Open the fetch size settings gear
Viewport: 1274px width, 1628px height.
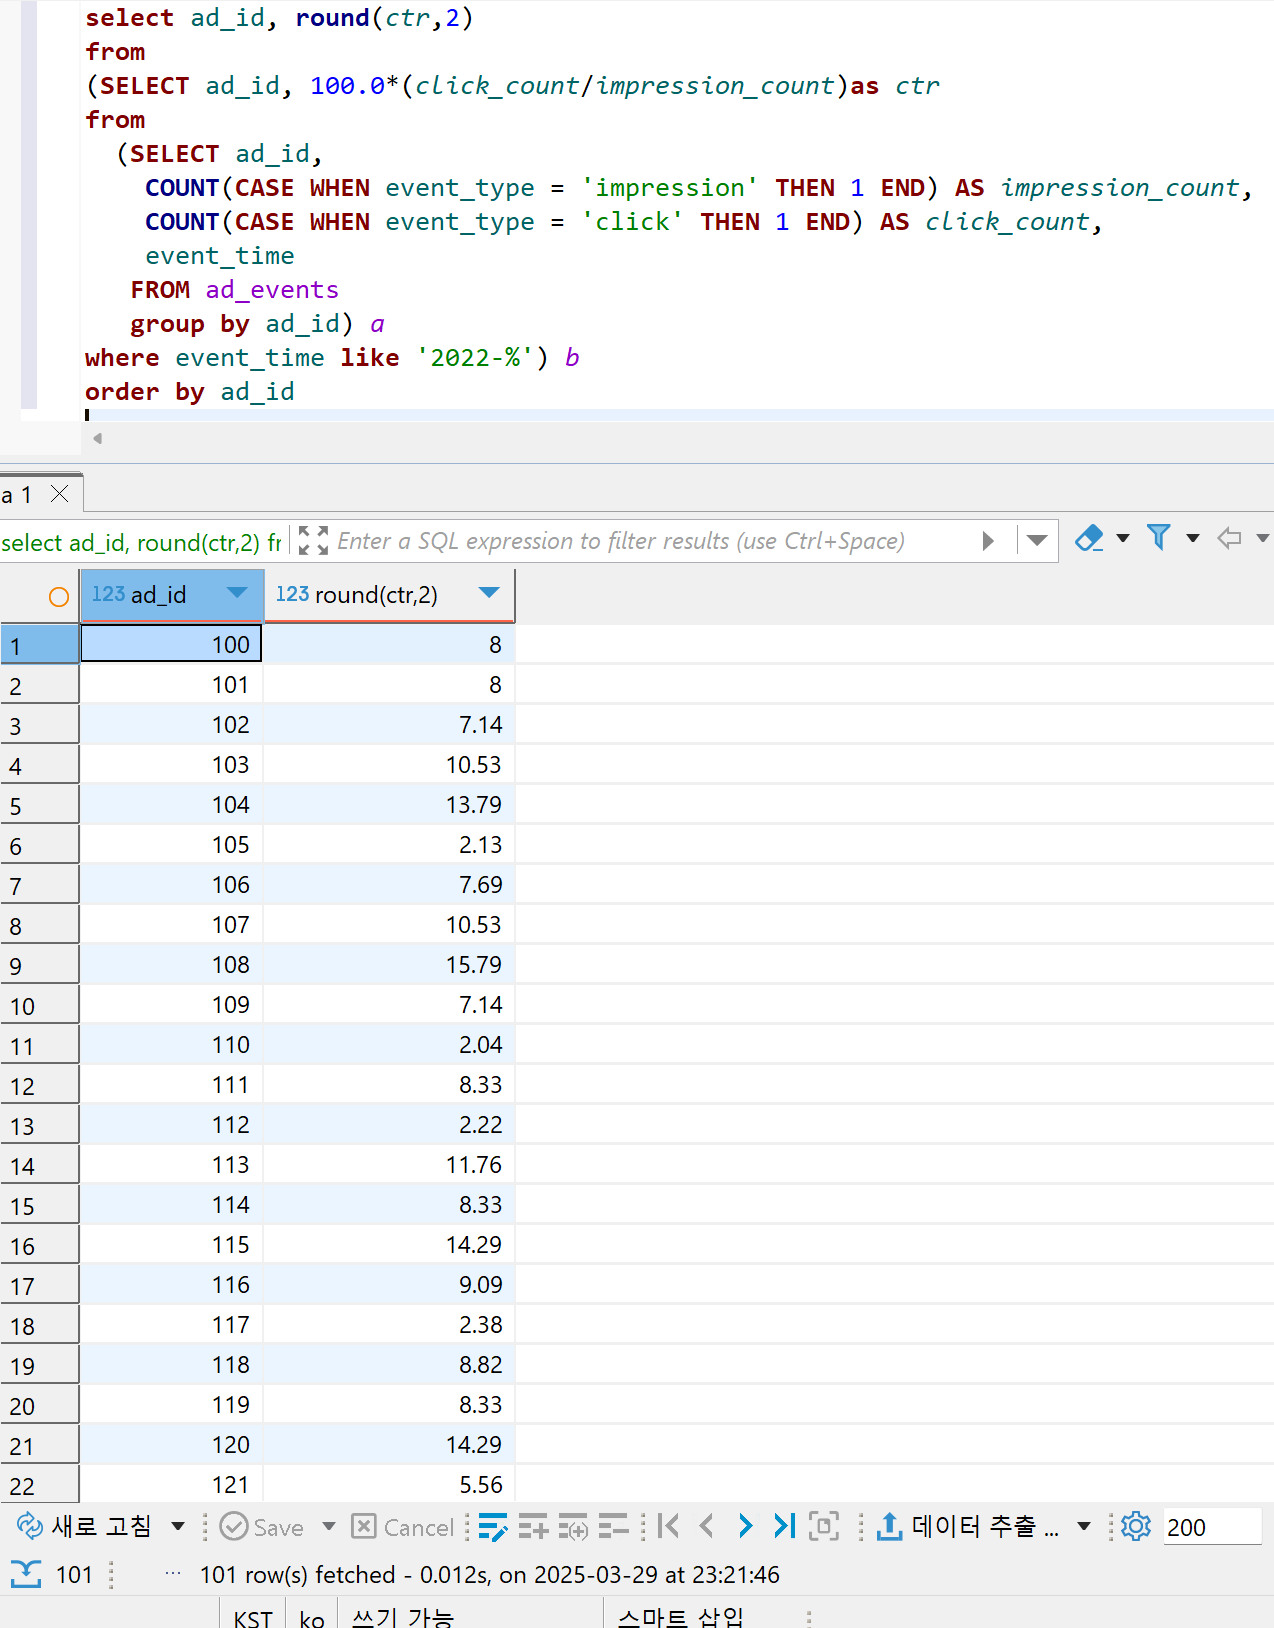1135,1526
